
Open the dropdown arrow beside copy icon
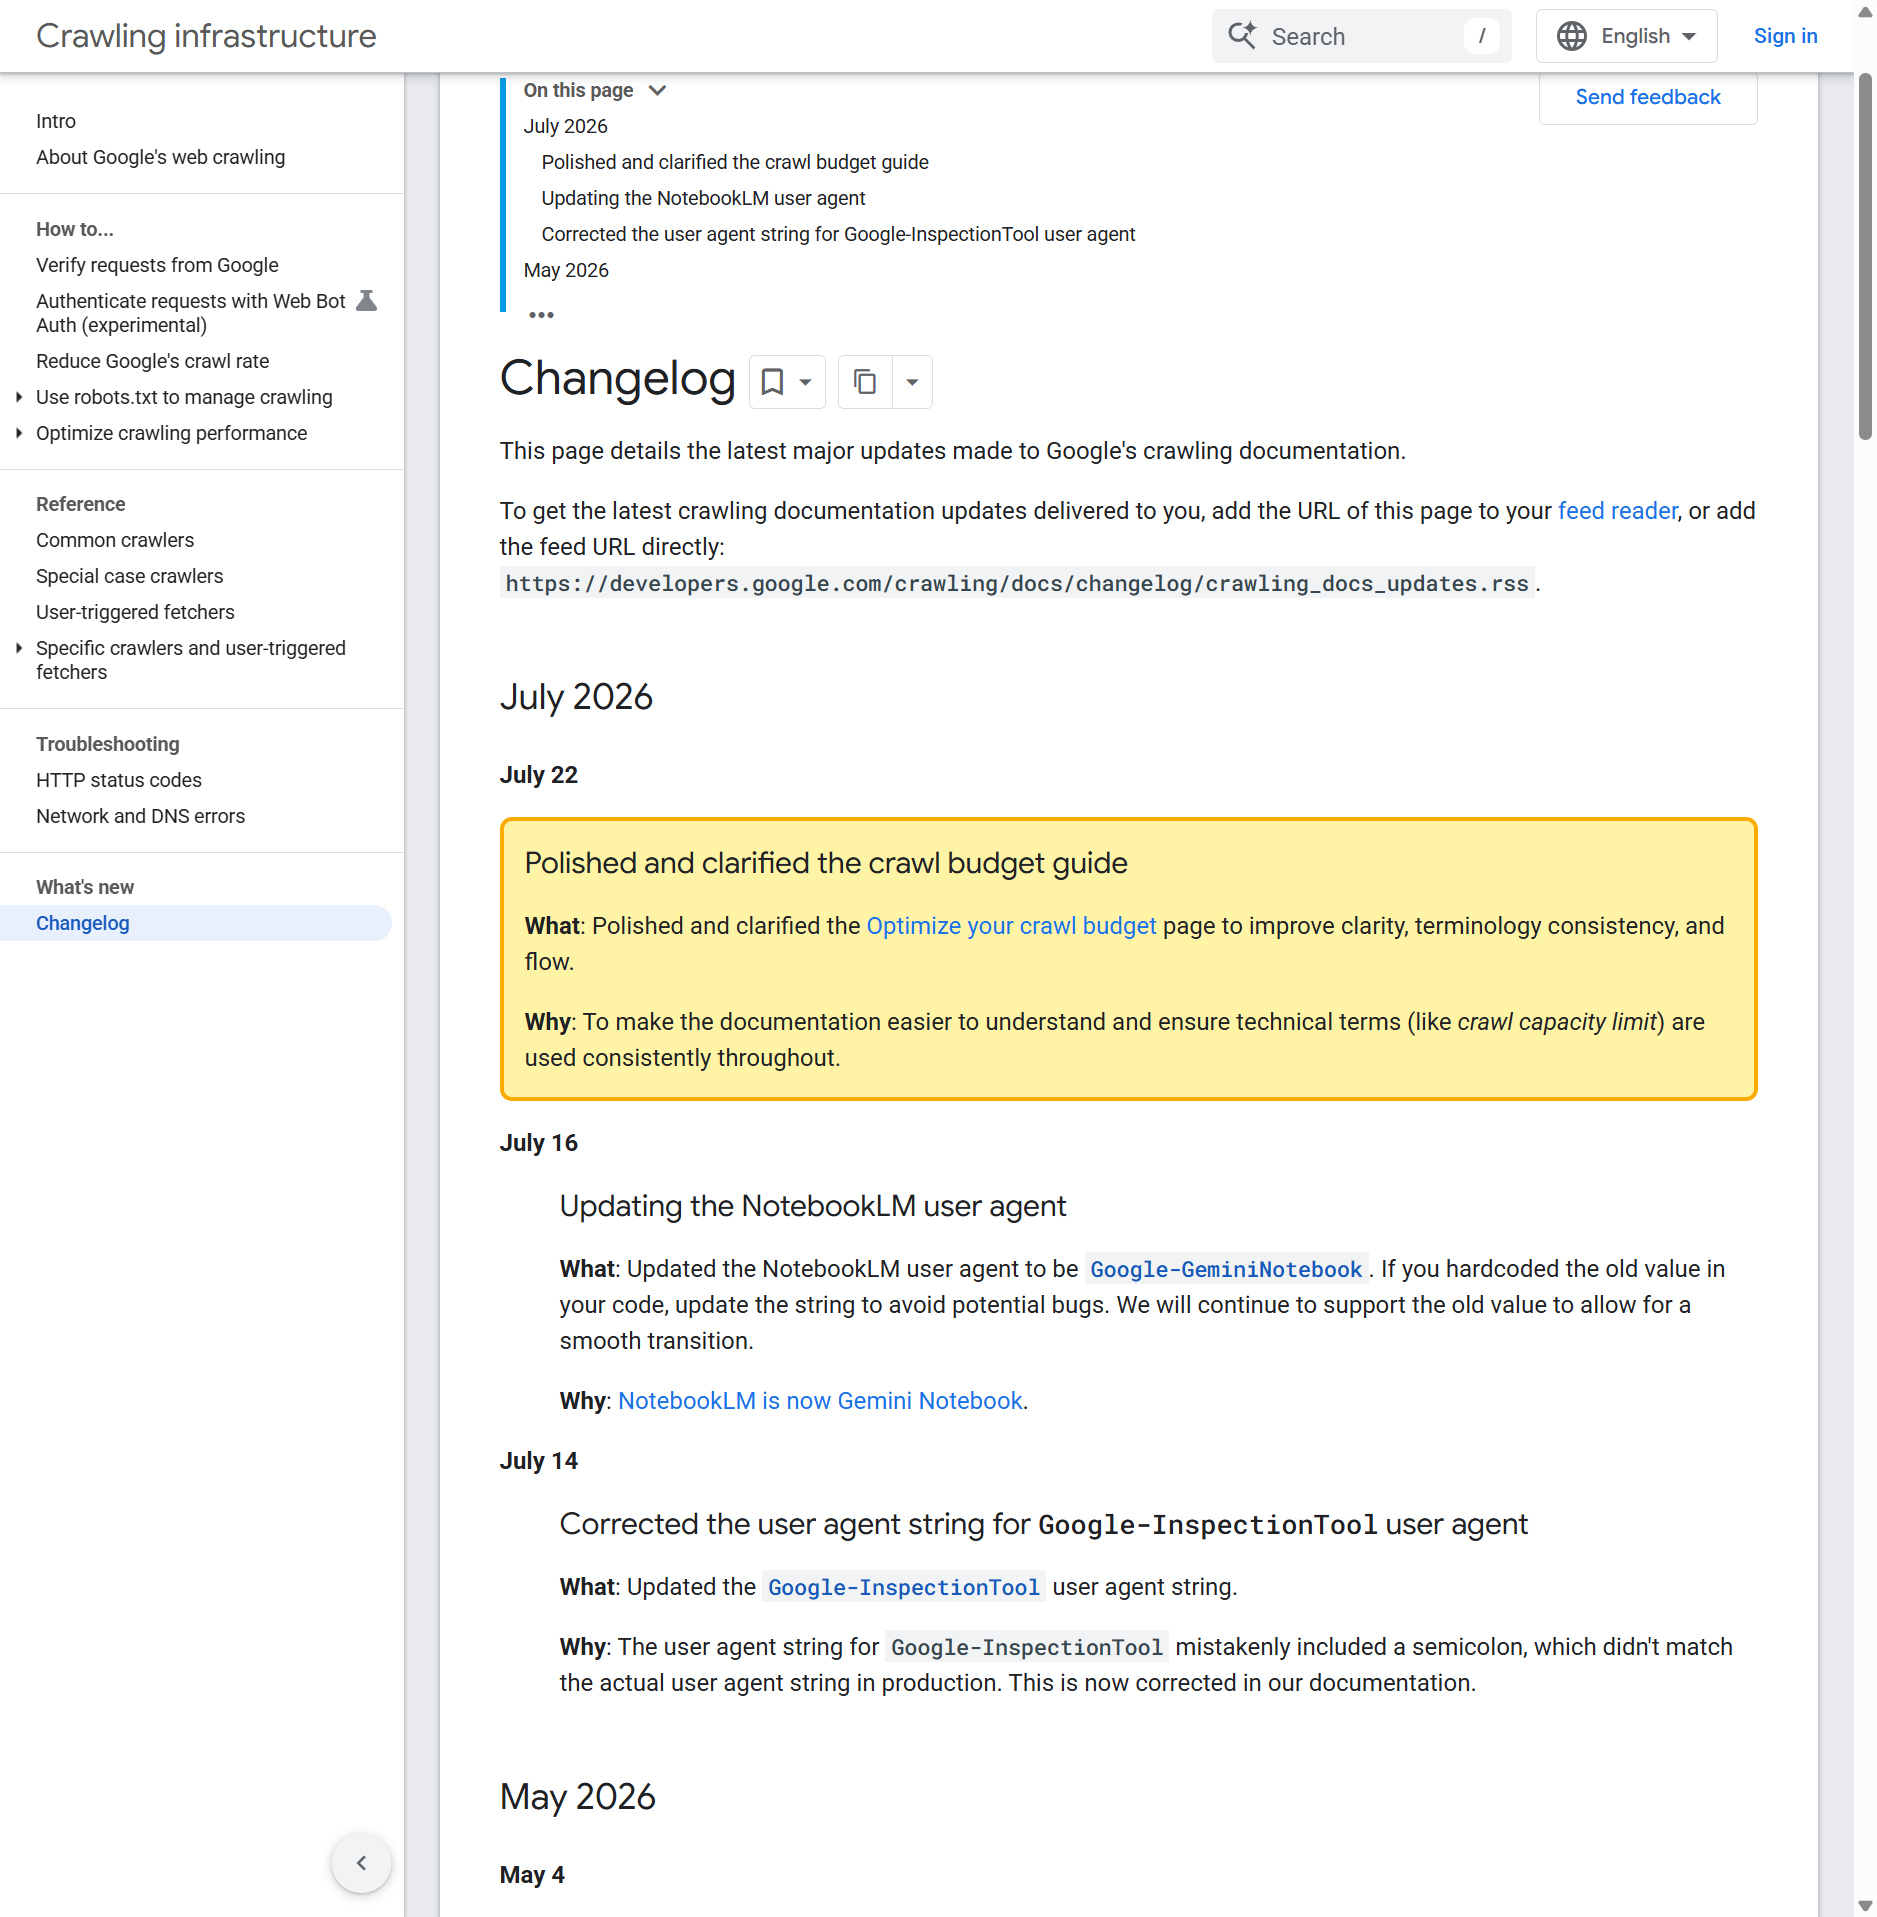[912, 382]
